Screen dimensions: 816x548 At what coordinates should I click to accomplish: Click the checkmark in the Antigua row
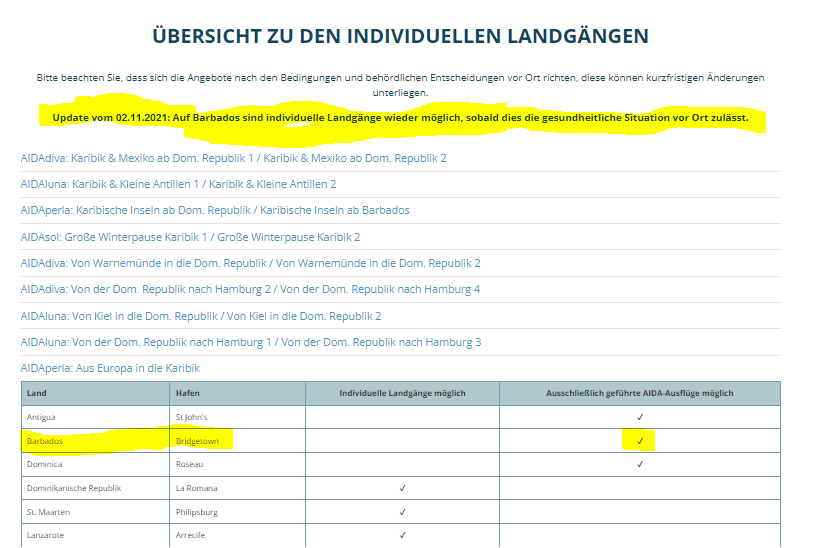pyautogui.click(x=640, y=416)
